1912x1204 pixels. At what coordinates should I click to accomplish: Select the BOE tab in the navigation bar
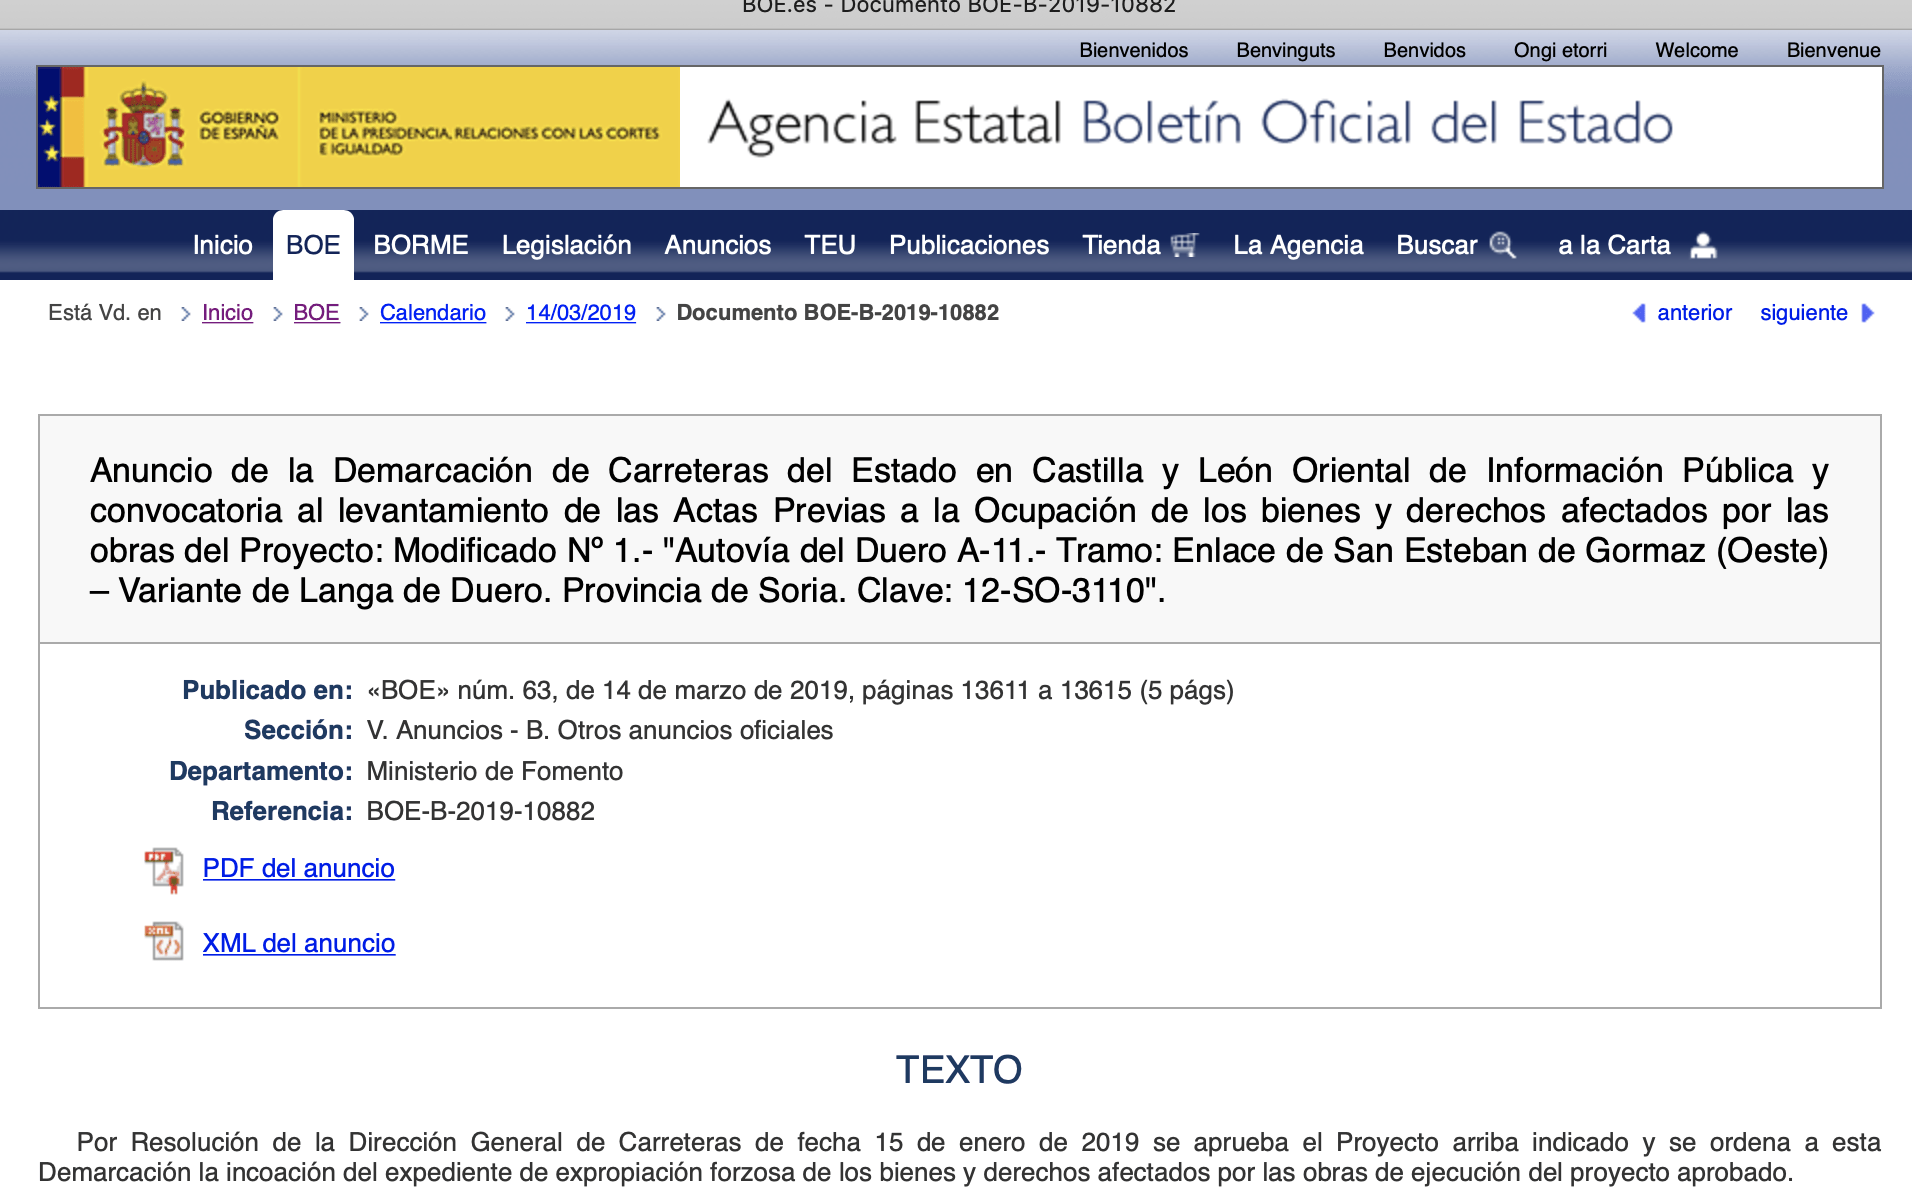pyautogui.click(x=313, y=245)
